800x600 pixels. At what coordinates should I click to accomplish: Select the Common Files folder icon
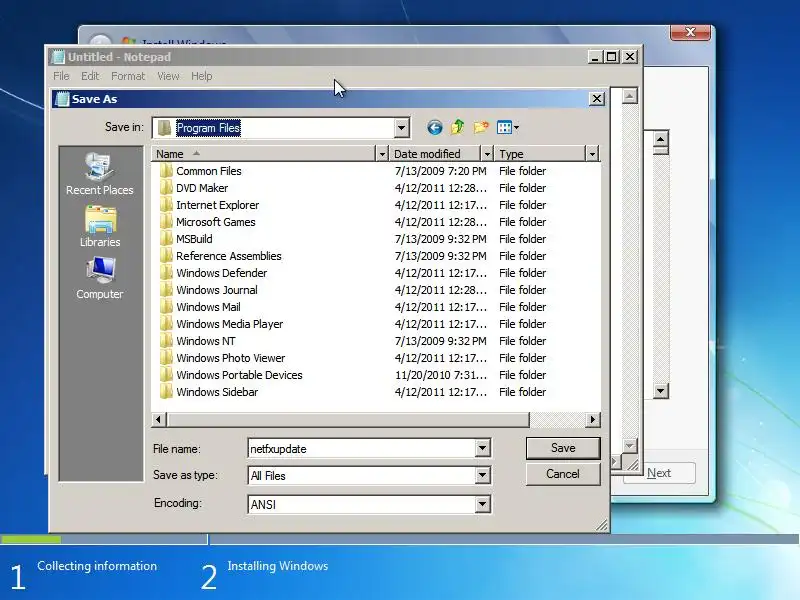coord(166,170)
